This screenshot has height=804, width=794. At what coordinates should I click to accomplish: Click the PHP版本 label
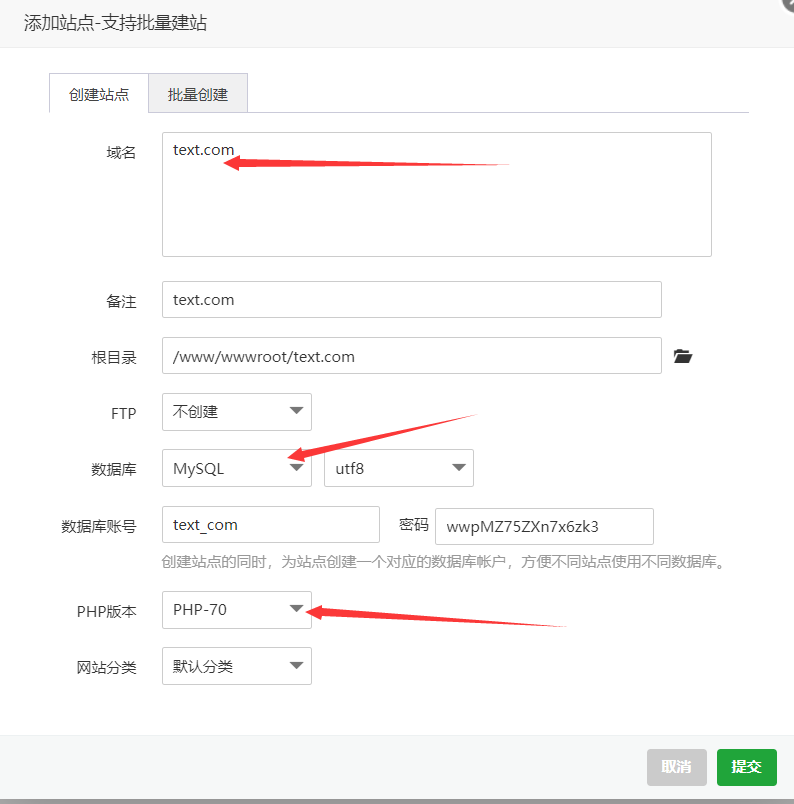[x=106, y=611]
